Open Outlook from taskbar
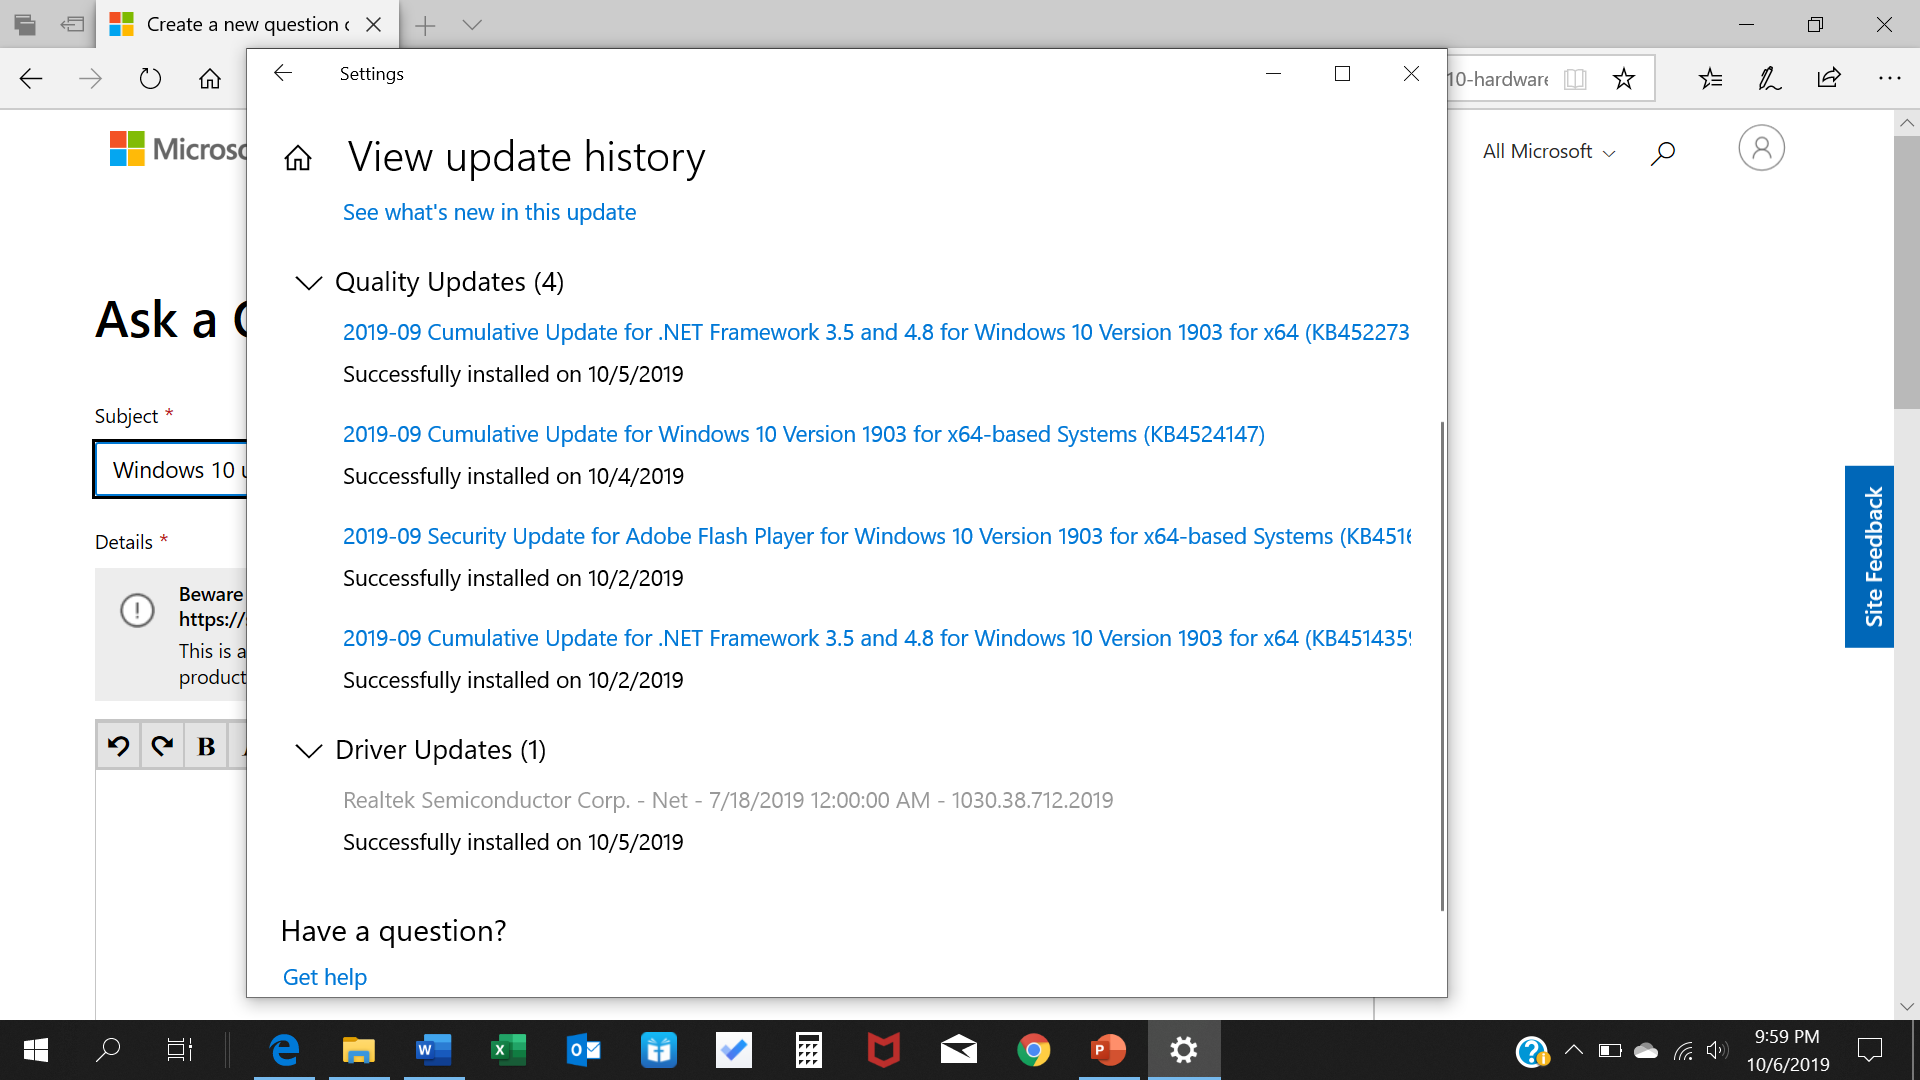The width and height of the screenshot is (1920, 1080). tap(584, 1050)
